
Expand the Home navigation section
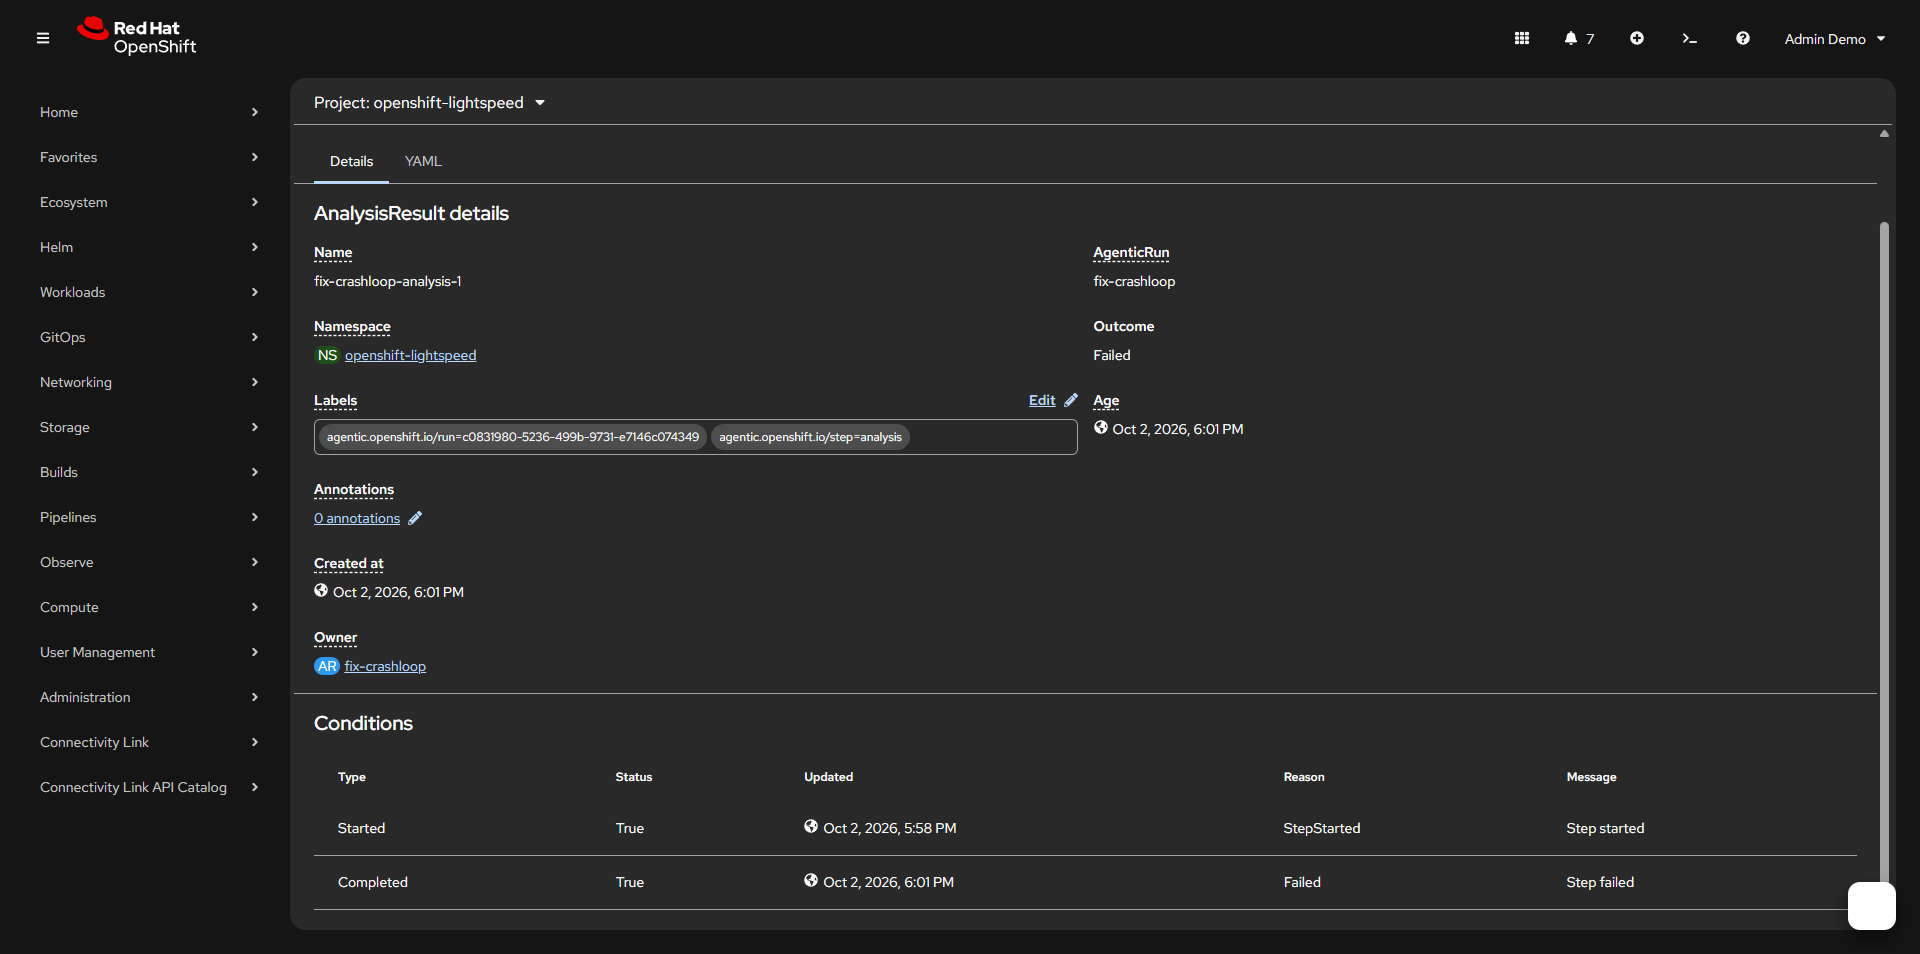pos(149,112)
